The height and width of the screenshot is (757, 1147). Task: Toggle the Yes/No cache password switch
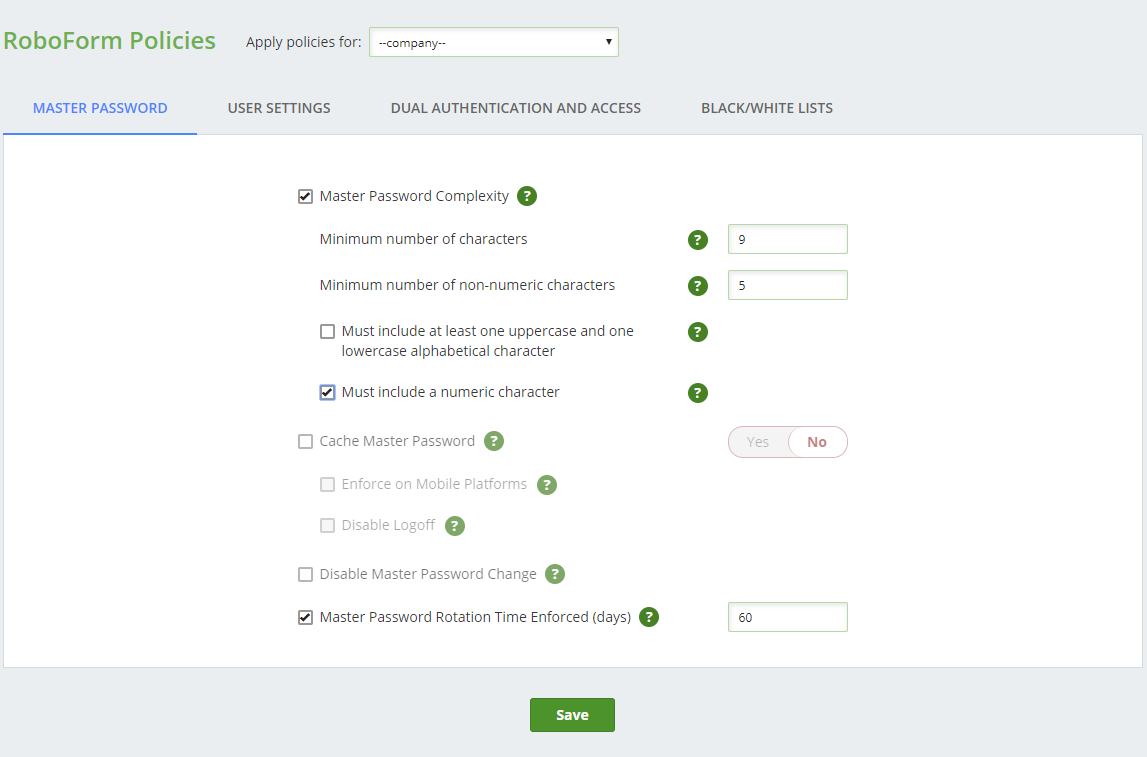[787, 442]
